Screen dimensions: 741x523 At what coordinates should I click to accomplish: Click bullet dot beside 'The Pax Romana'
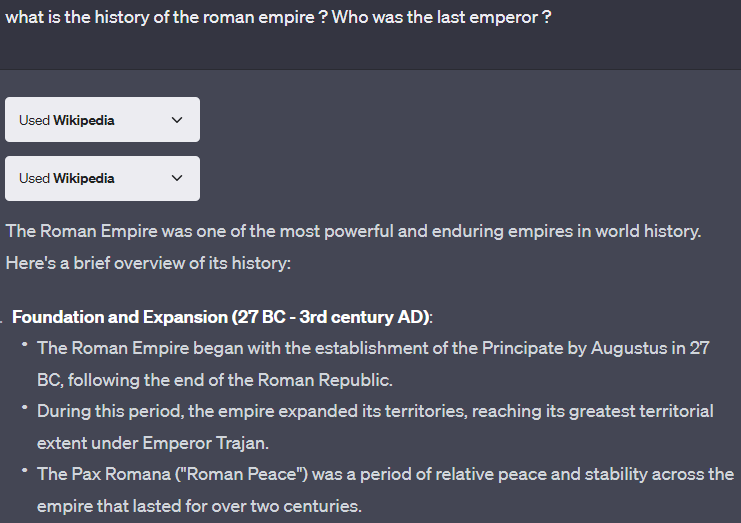pos(25,471)
